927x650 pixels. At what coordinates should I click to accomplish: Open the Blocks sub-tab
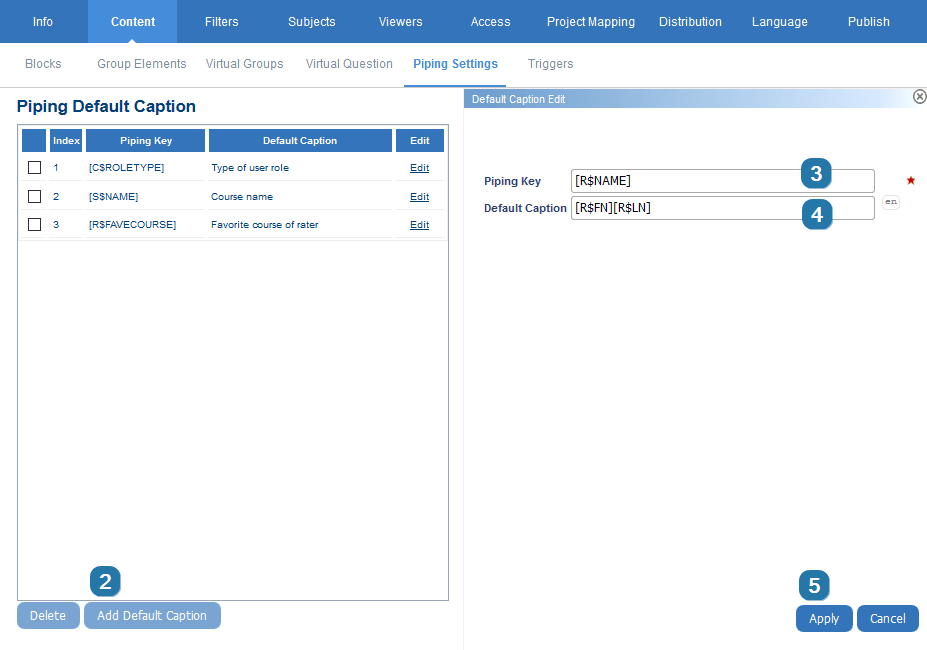coord(43,64)
